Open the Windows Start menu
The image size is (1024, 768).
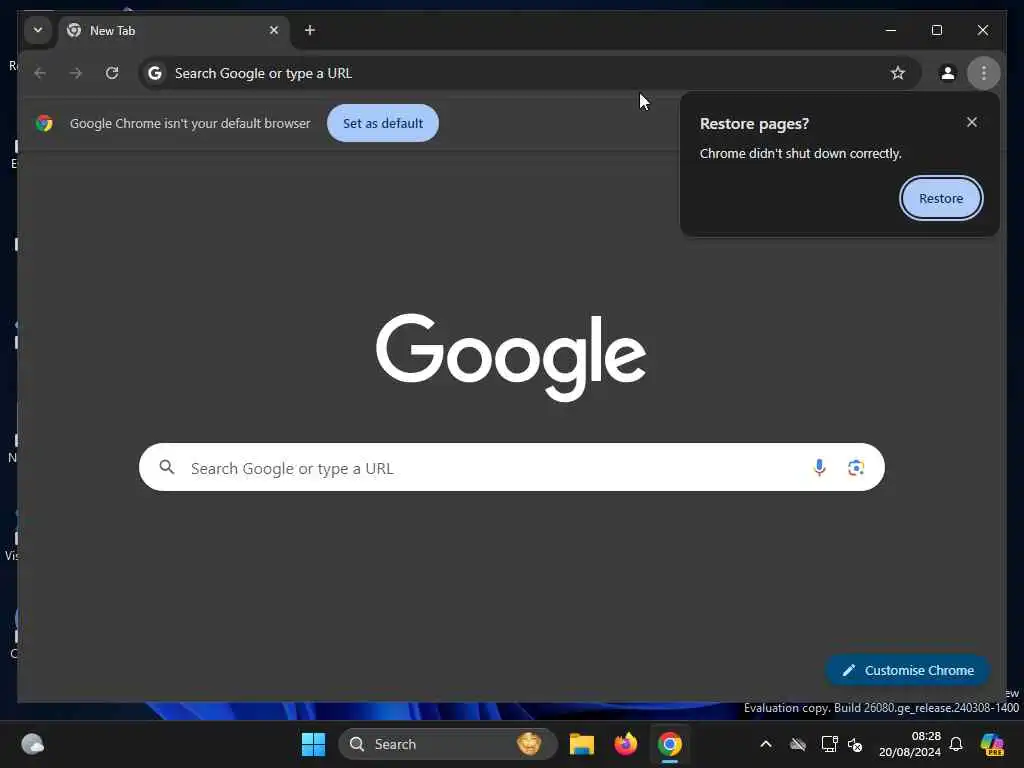coord(313,744)
